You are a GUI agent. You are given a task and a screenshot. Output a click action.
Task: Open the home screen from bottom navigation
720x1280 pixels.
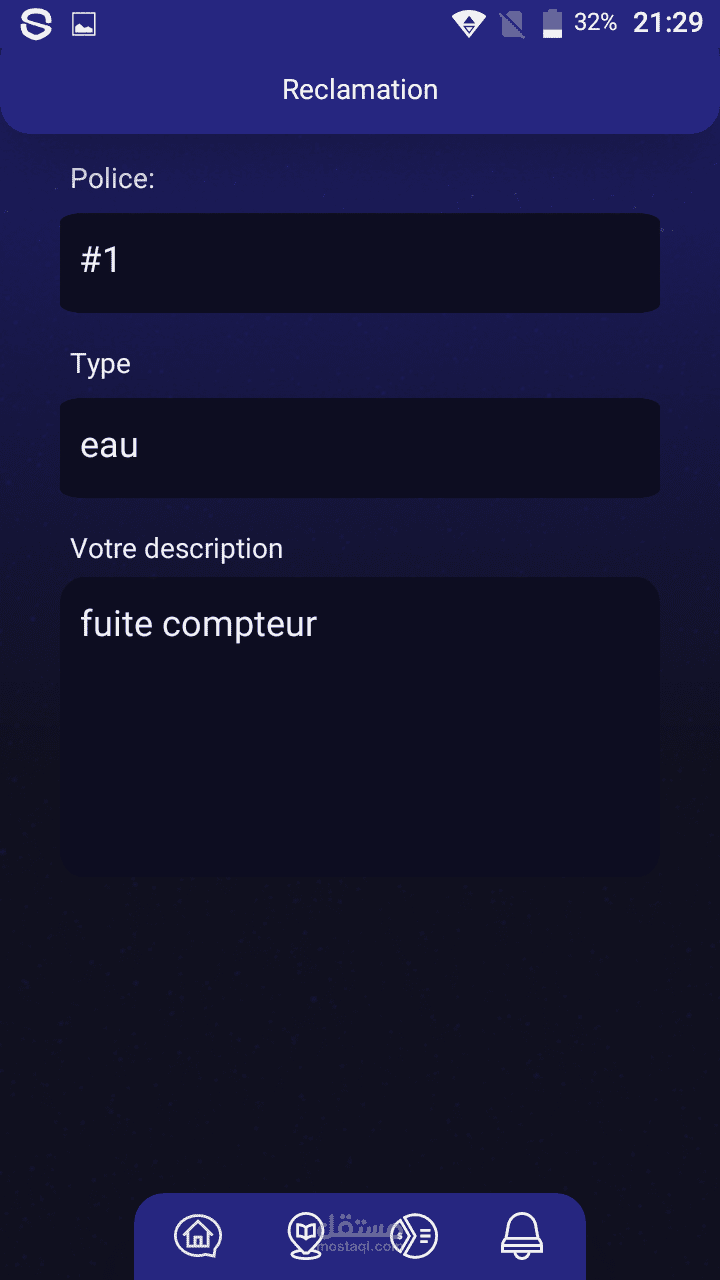[x=198, y=1236]
